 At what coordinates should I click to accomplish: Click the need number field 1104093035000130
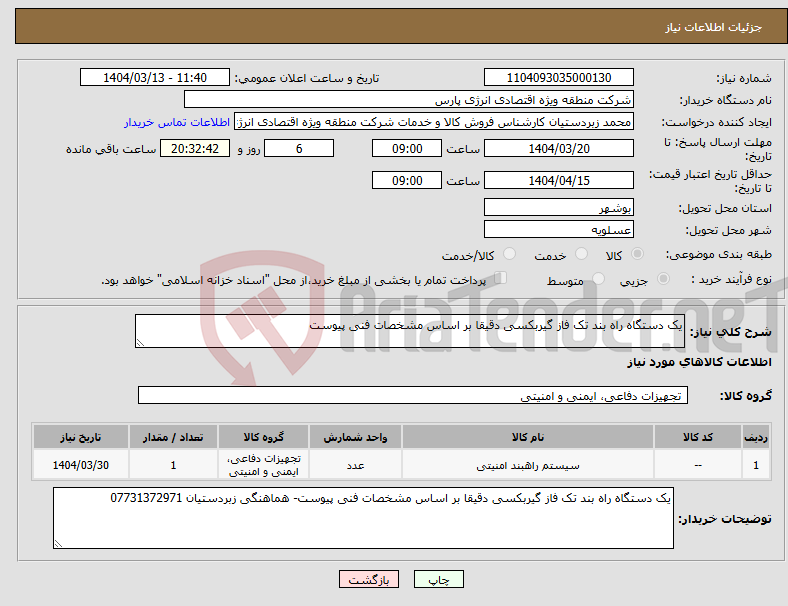(x=558, y=77)
